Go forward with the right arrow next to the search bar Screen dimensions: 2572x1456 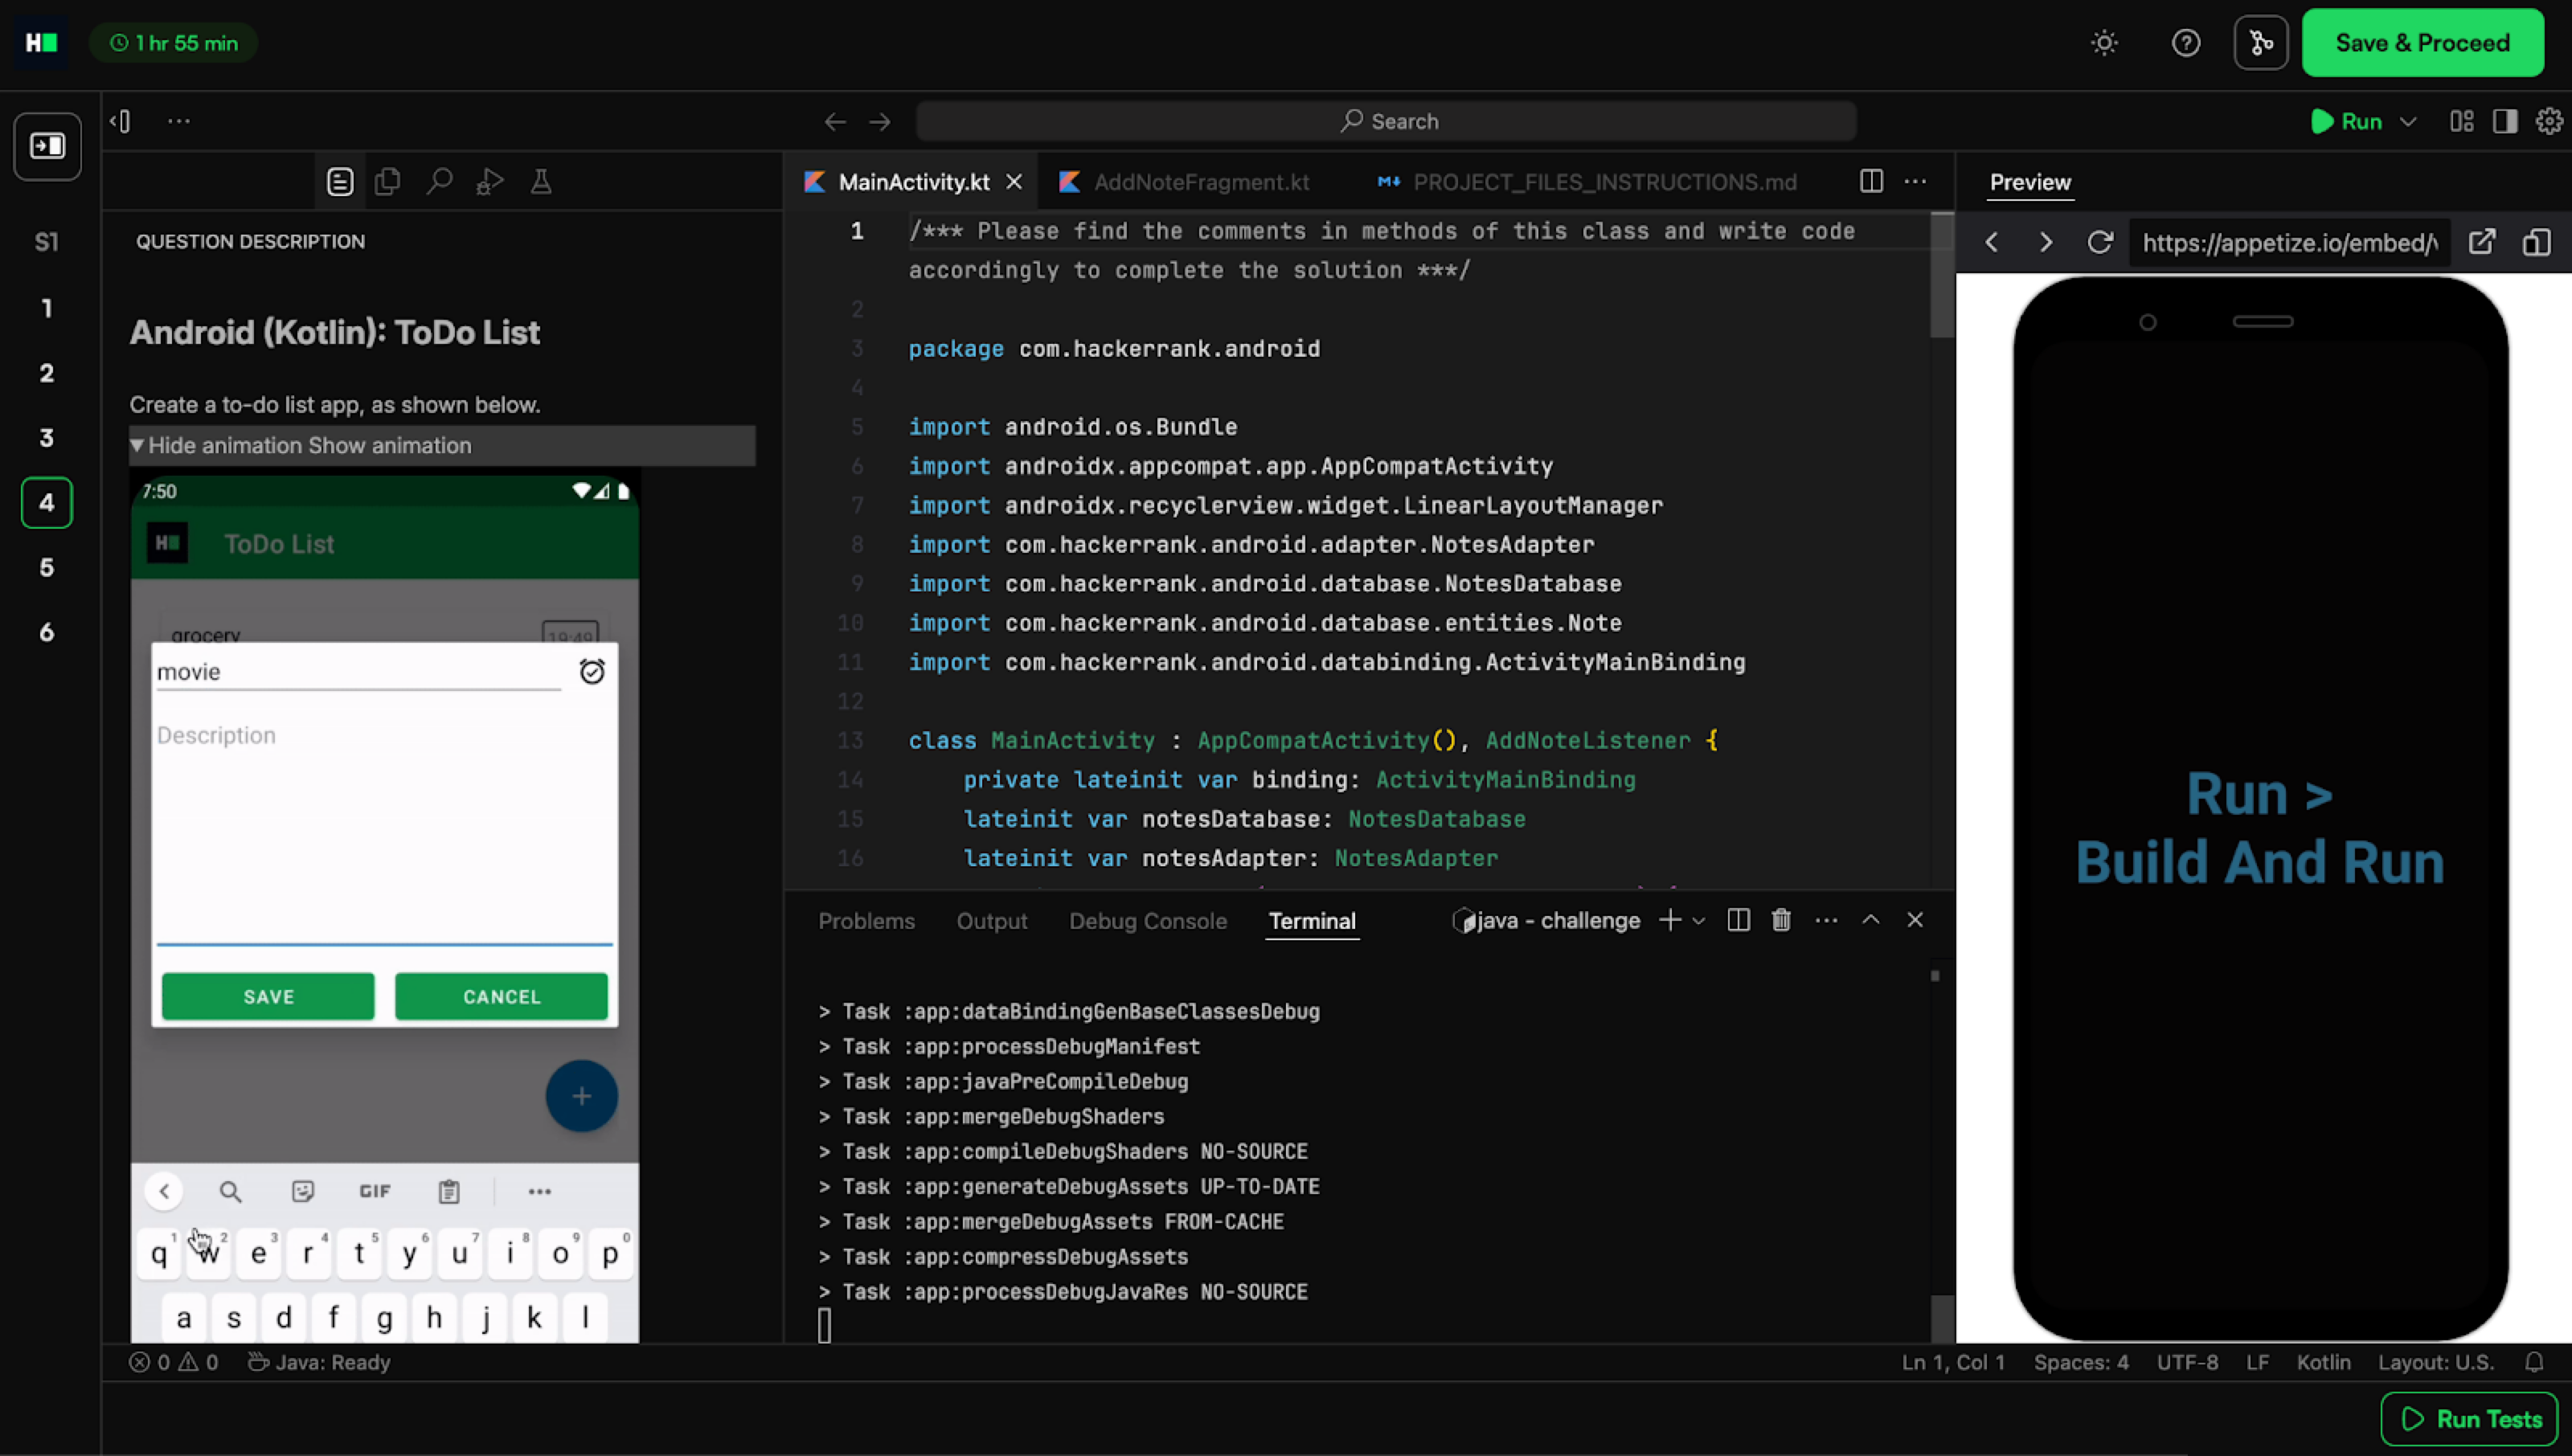point(880,122)
